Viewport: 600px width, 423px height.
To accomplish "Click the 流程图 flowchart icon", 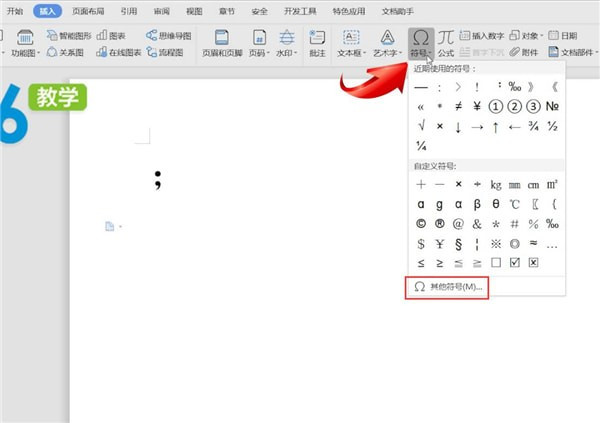I will [x=161, y=51].
